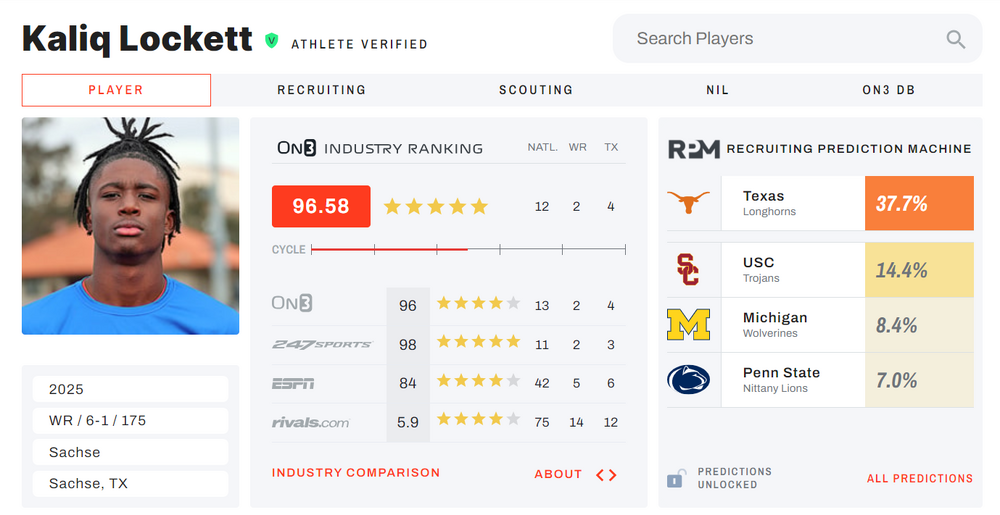
Task: Click the Search Players input field
Action: tap(780, 39)
